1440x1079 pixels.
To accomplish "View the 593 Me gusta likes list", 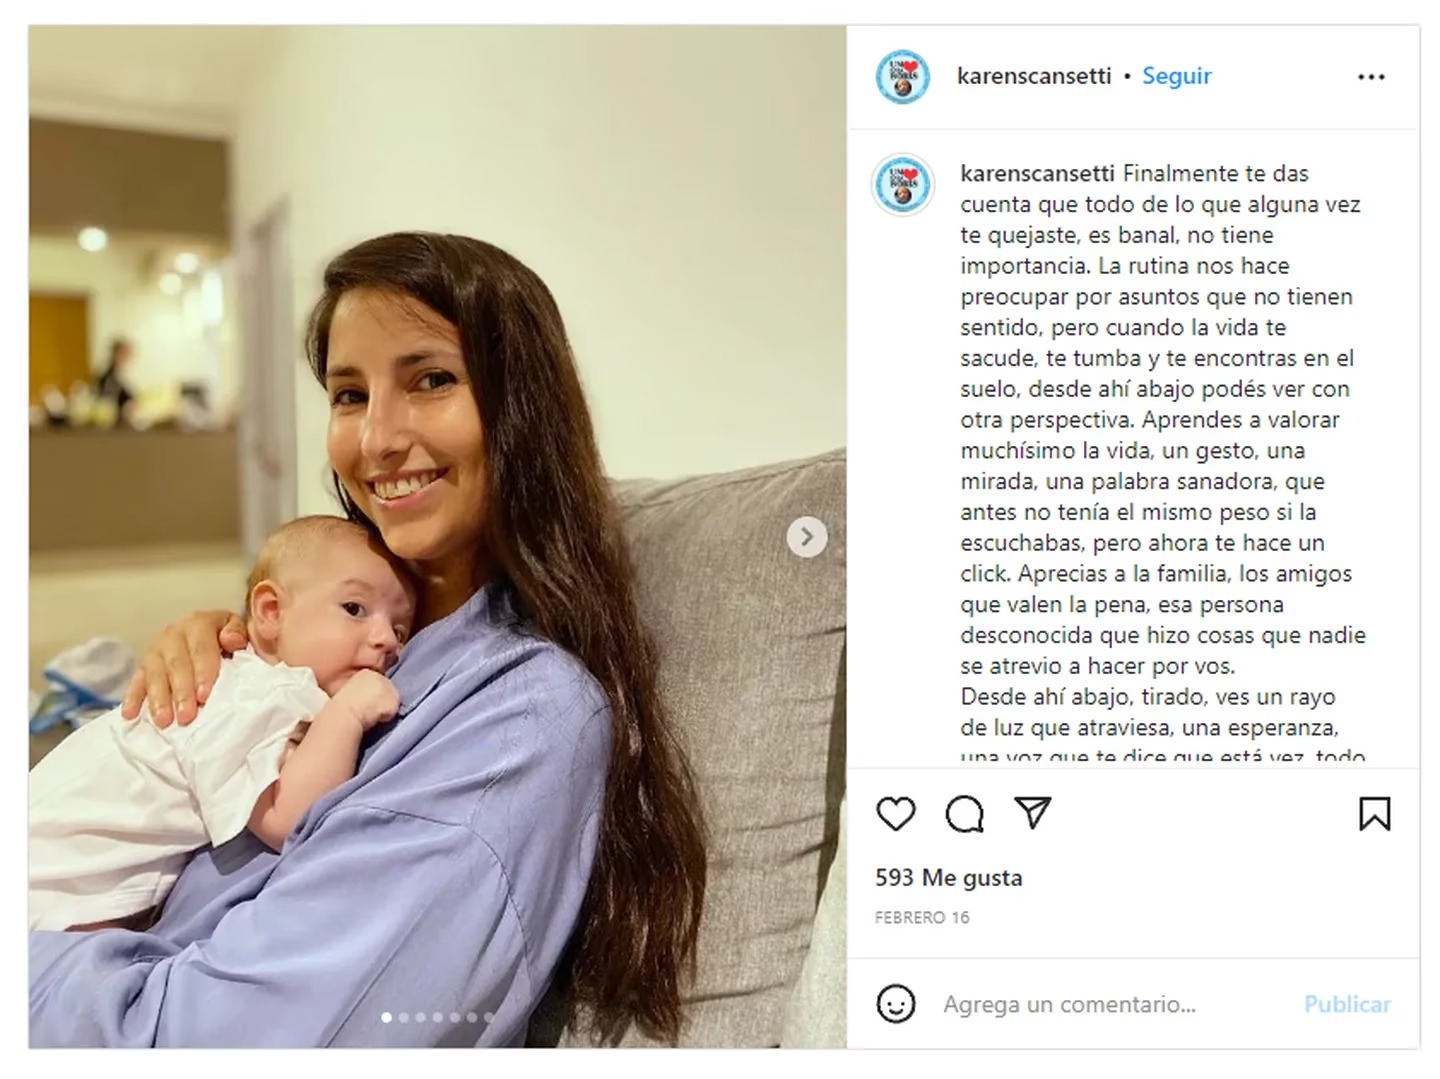I will tap(948, 877).
